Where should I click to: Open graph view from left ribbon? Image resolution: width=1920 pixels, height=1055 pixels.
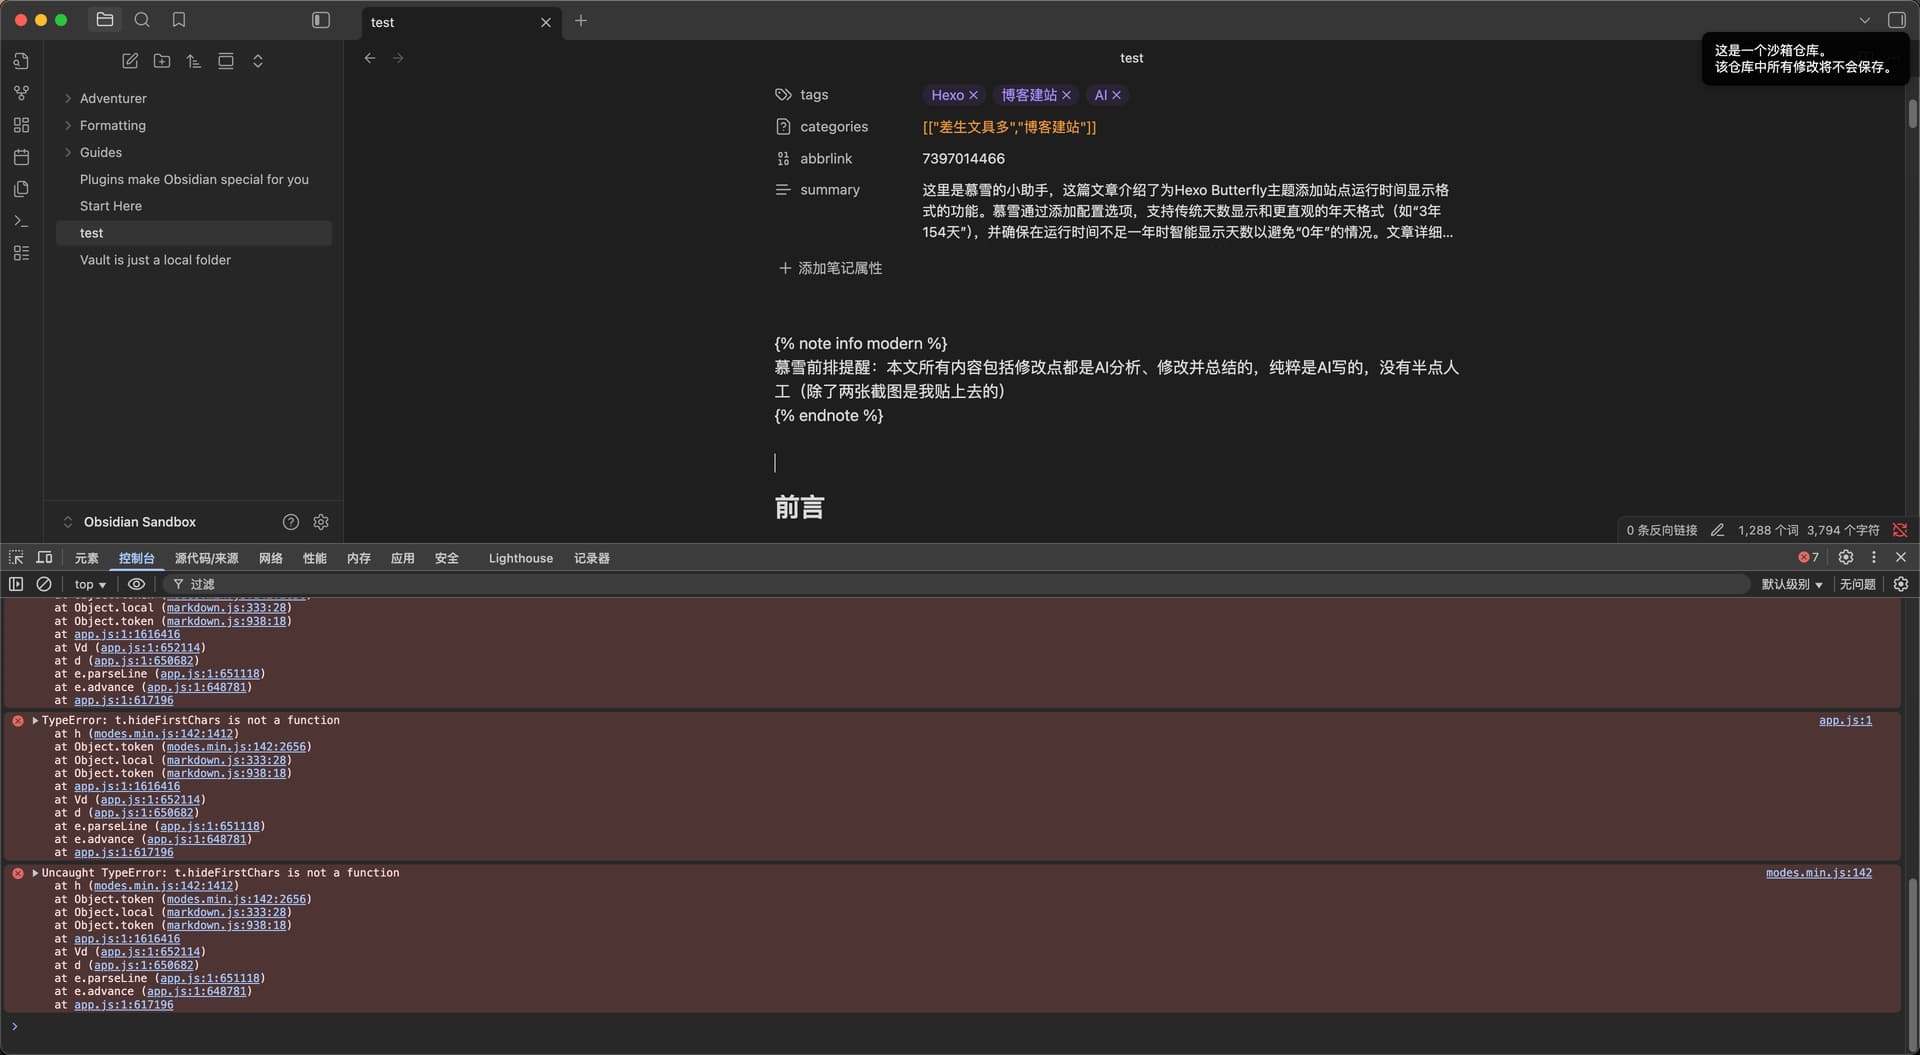coord(21,93)
